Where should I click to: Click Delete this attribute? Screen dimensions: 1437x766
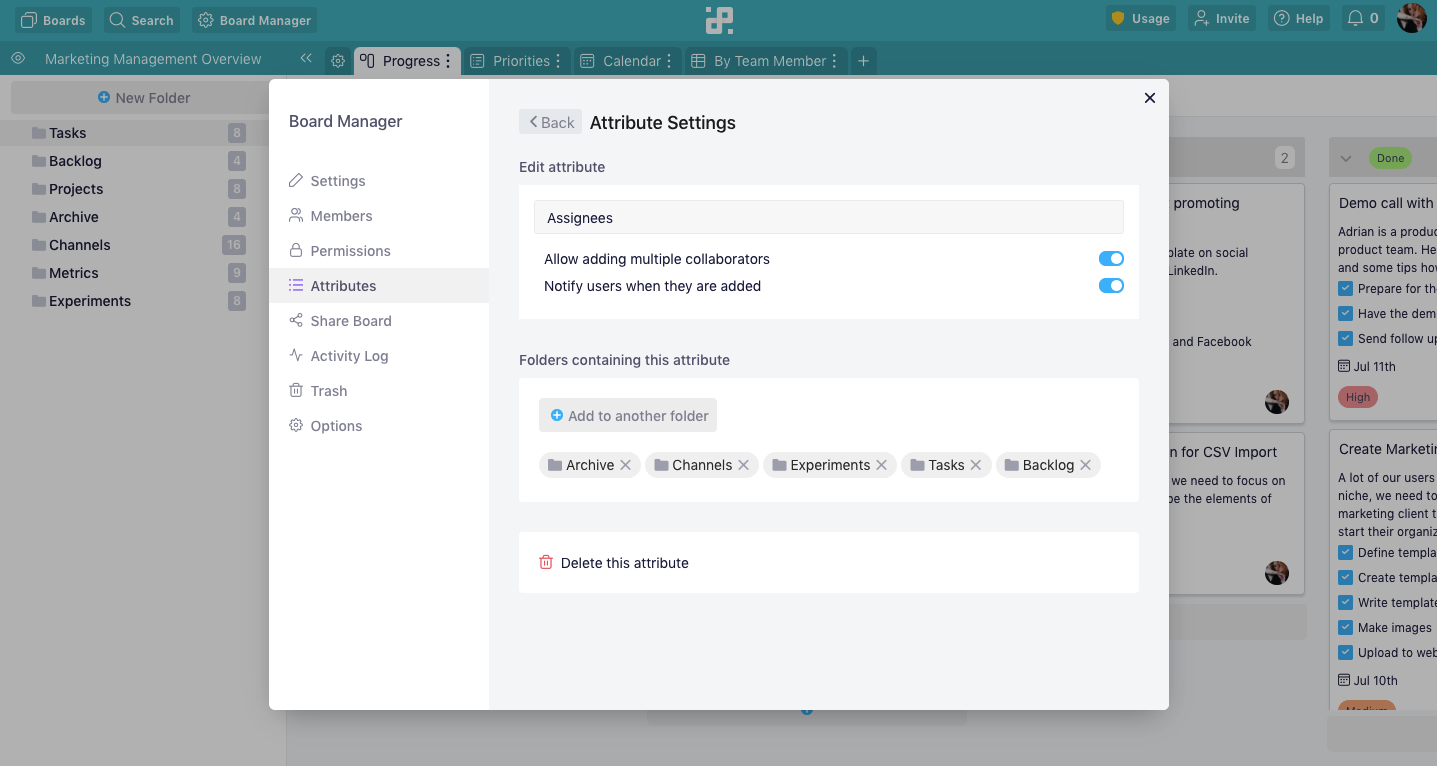[x=614, y=563]
